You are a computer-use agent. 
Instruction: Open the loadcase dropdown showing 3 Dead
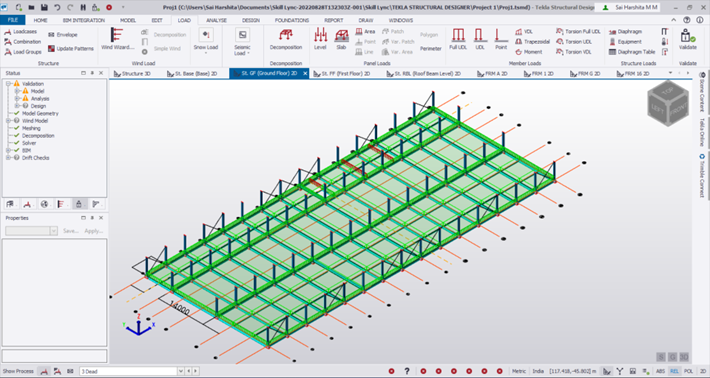pyautogui.click(x=132, y=371)
